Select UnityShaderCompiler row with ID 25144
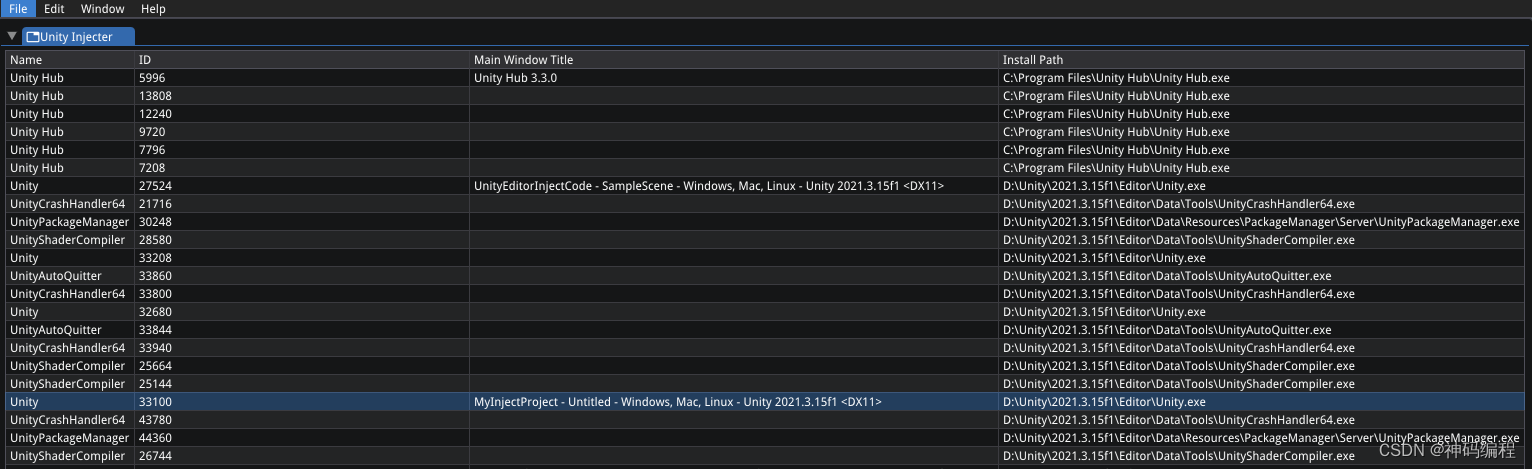 coord(765,384)
